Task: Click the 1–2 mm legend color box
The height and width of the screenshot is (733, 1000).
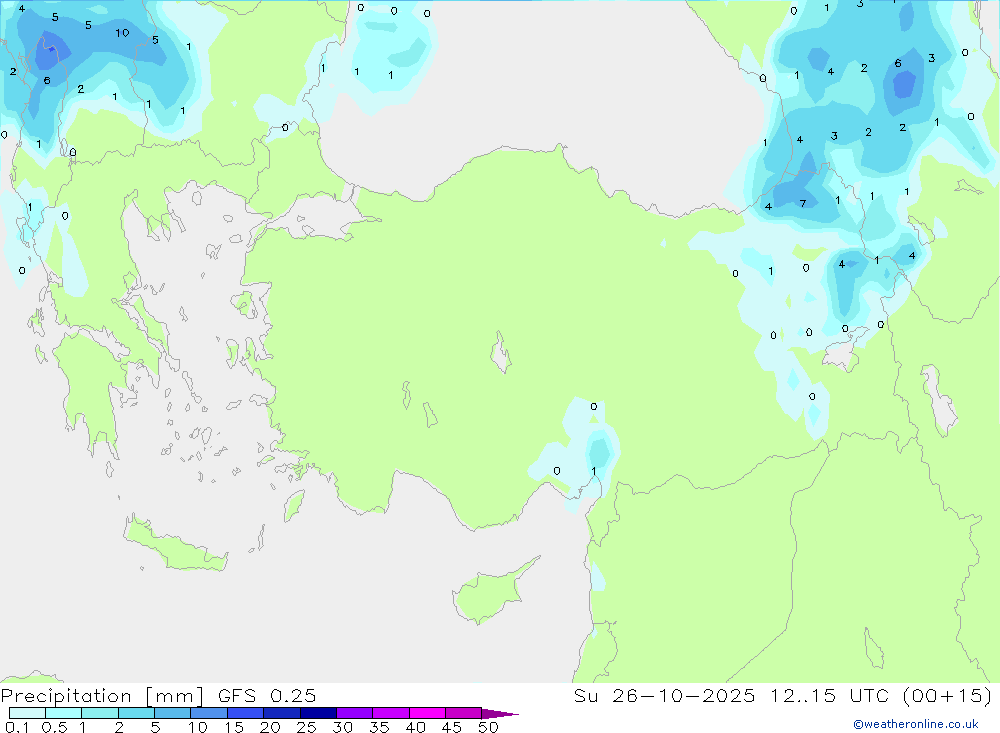Action: pyautogui.click(x=99, y=713)
